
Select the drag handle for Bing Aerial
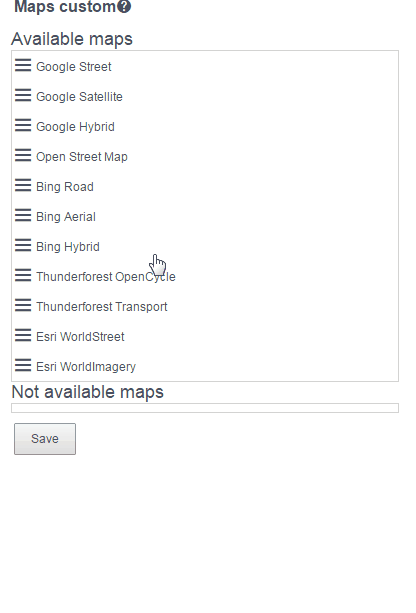pos(23,215)
